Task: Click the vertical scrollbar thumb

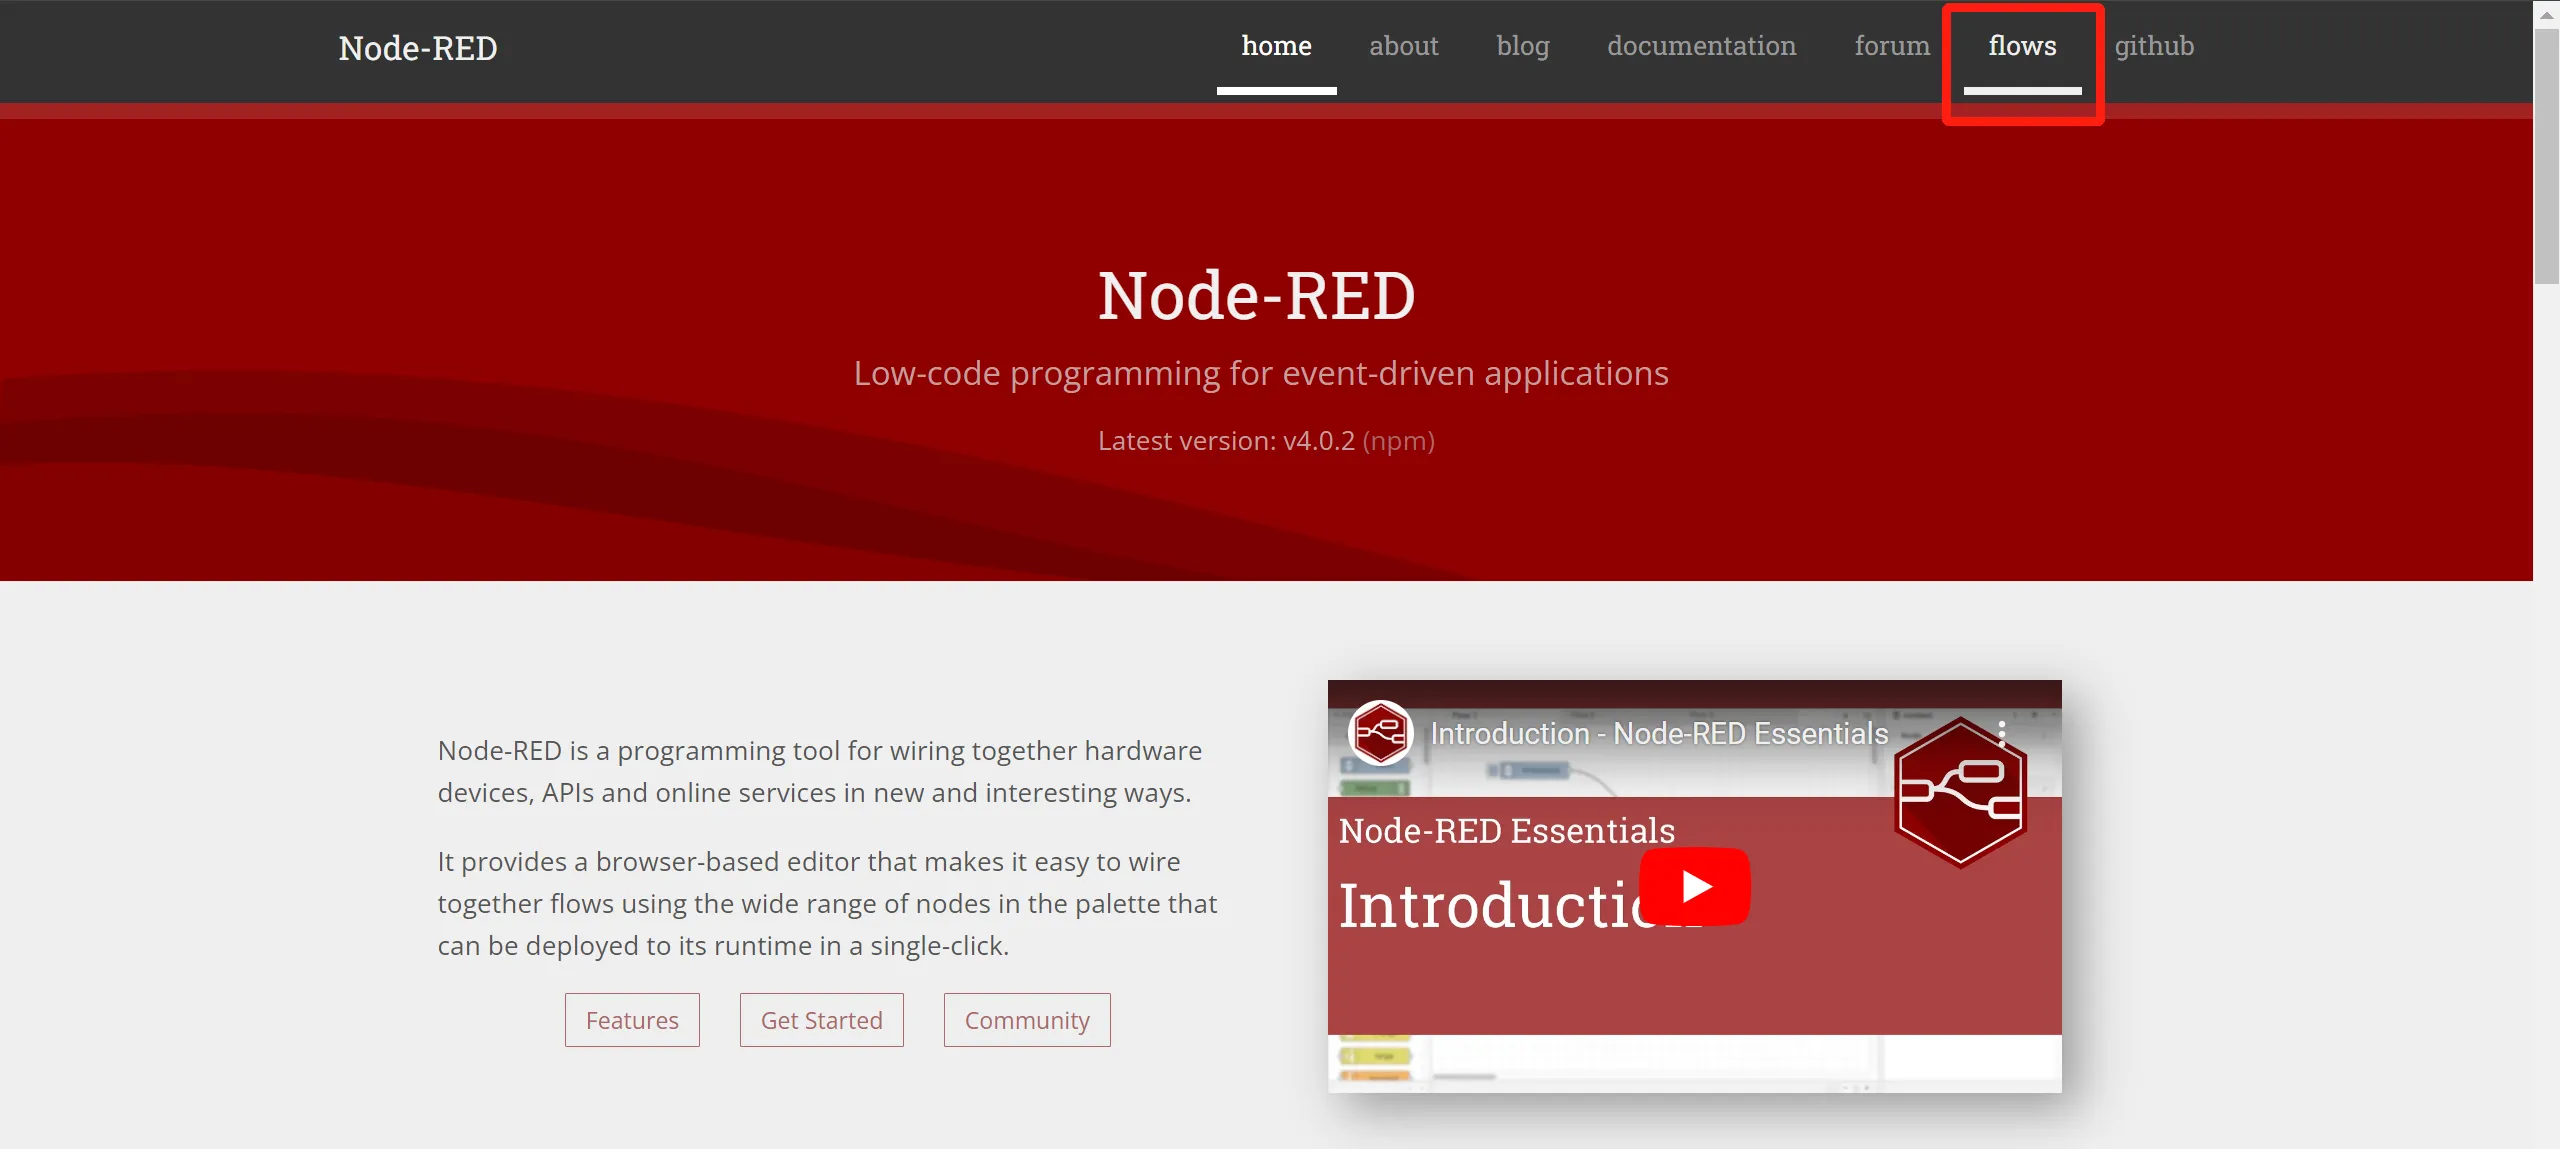Action: 2546,155
